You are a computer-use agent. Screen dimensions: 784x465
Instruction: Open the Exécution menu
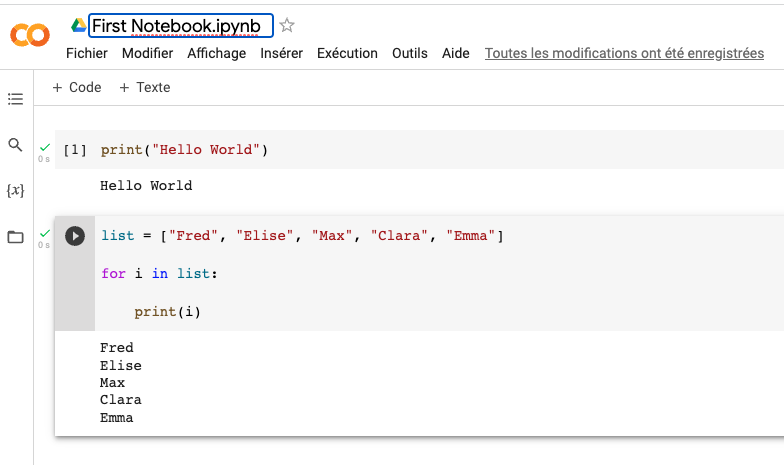(x=347, y=54)
